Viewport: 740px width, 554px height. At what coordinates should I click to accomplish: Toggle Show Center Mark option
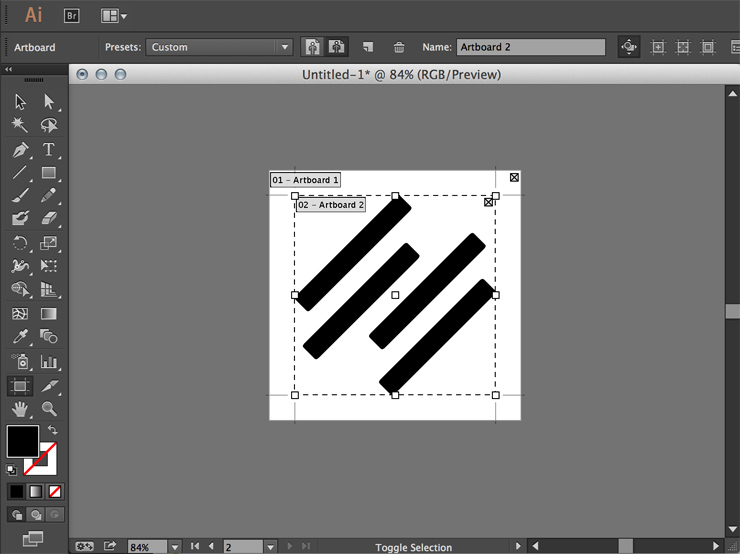tap(657, 47)
